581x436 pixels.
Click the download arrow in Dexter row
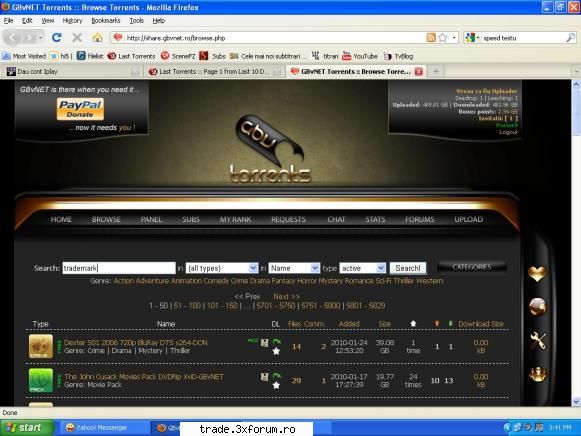pyautogui.click(x=276, y=342)
